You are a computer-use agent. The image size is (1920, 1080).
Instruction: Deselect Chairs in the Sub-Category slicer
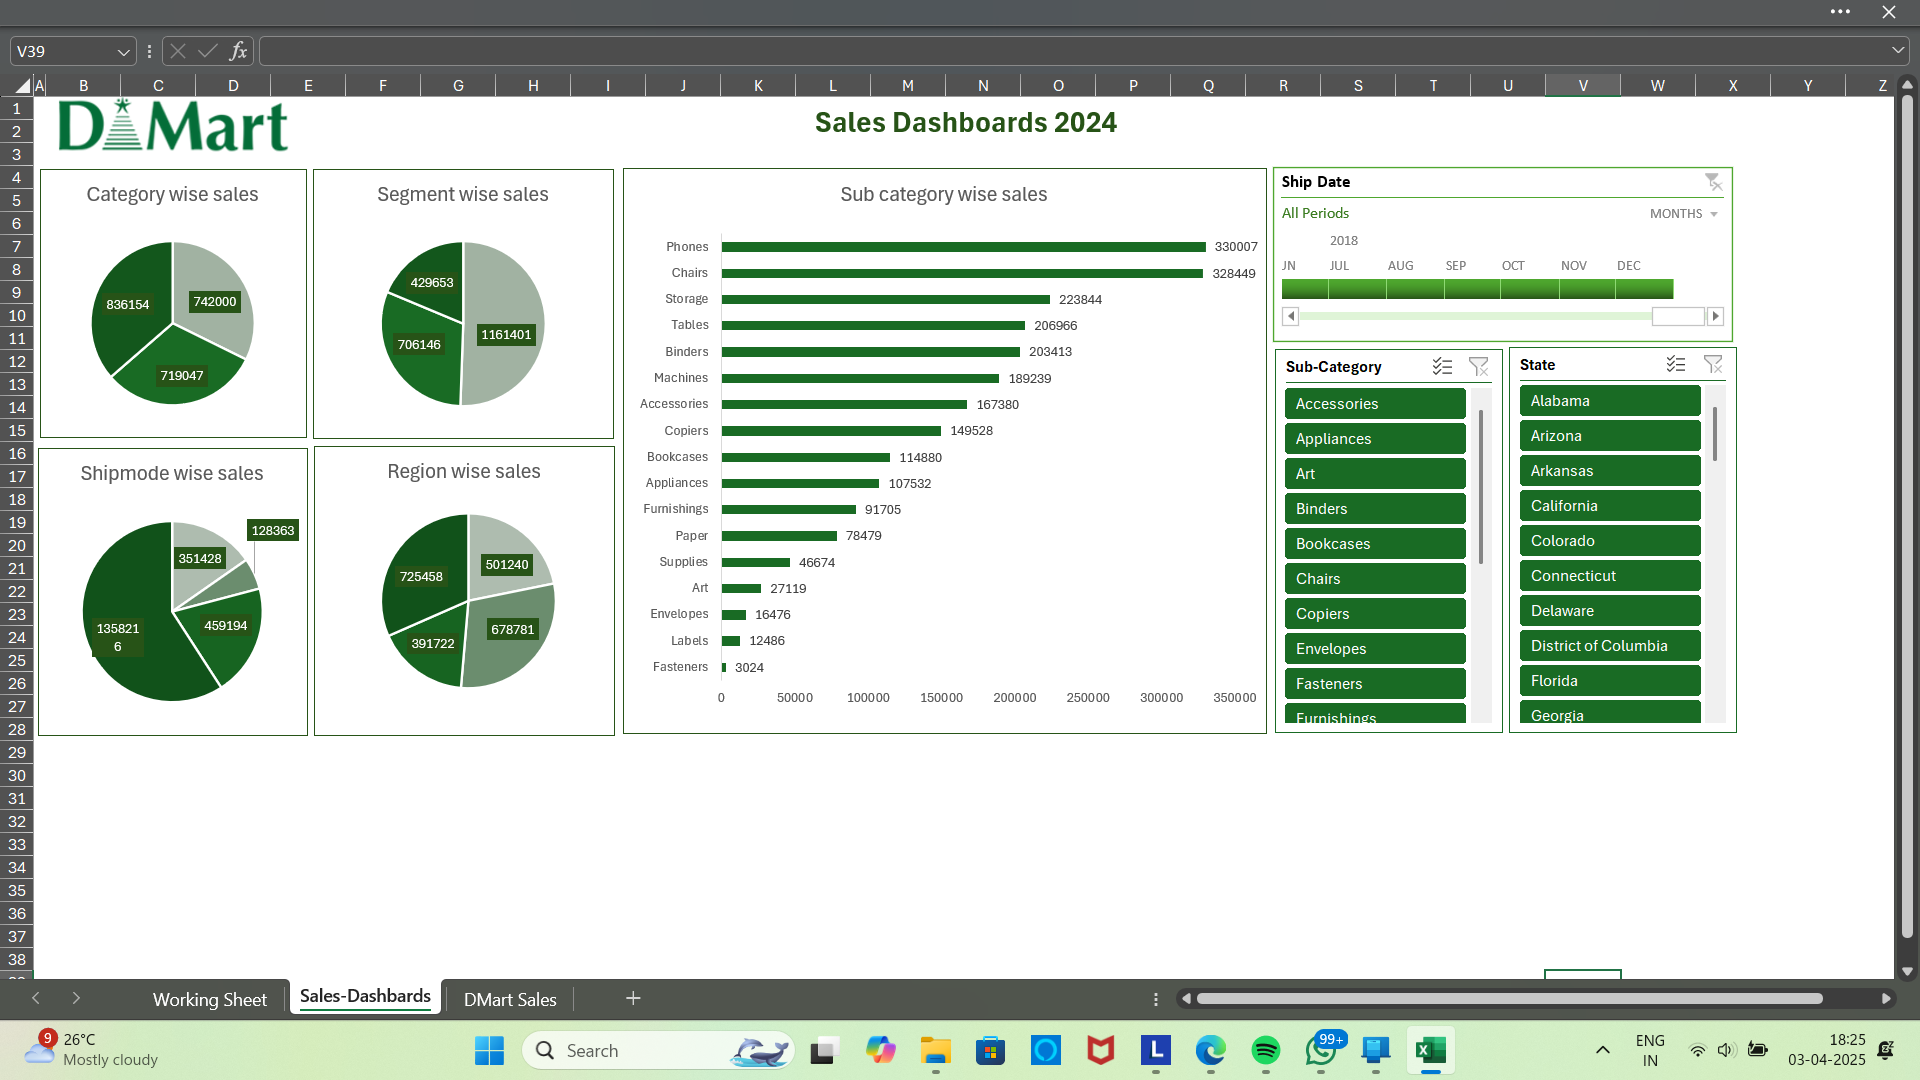click(x=1374, y=578)
